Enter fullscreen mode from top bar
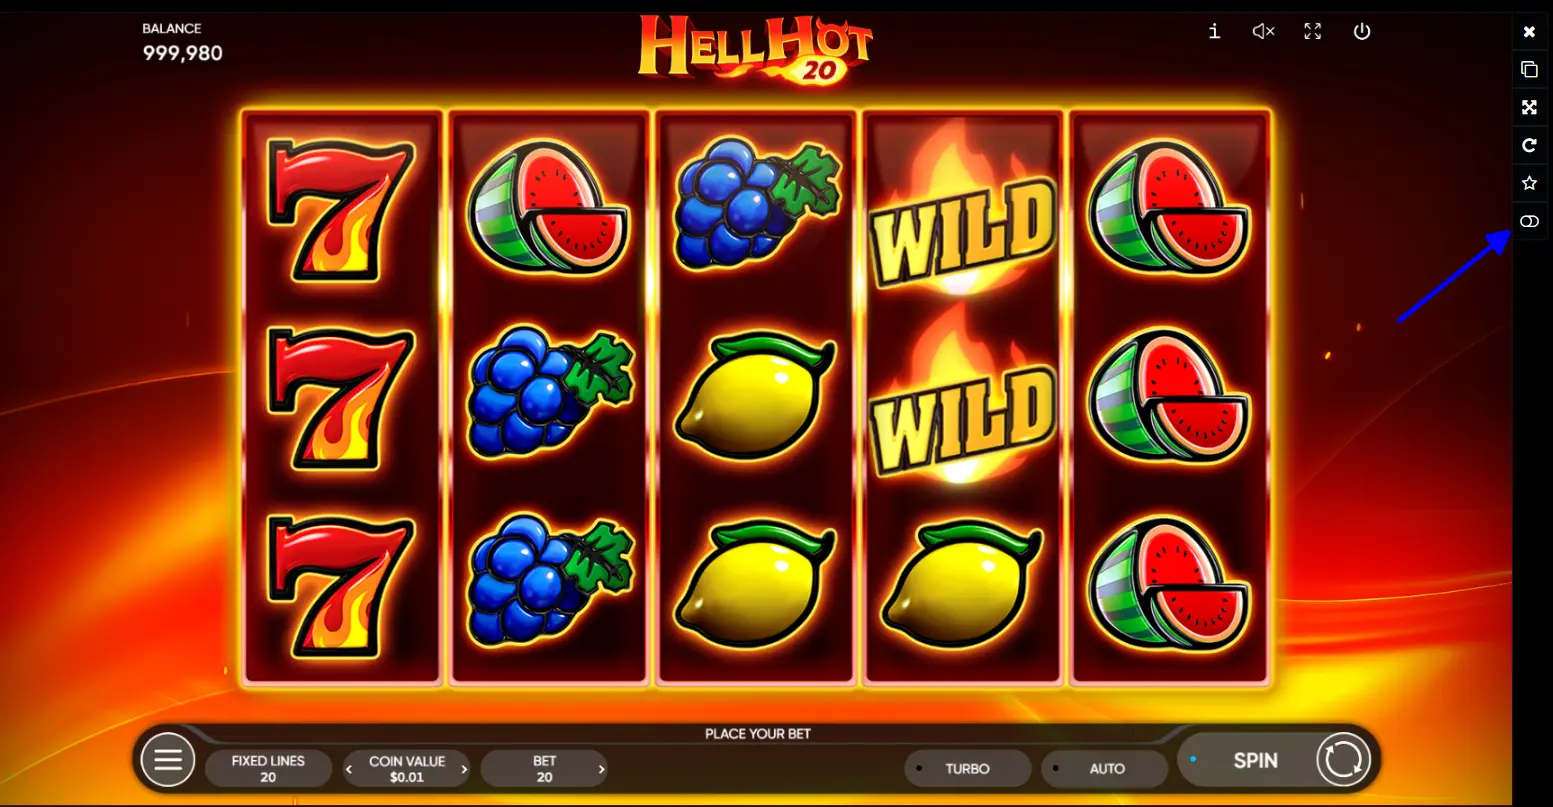This screenshot has height=807, width=1553. coord(1313,31)
